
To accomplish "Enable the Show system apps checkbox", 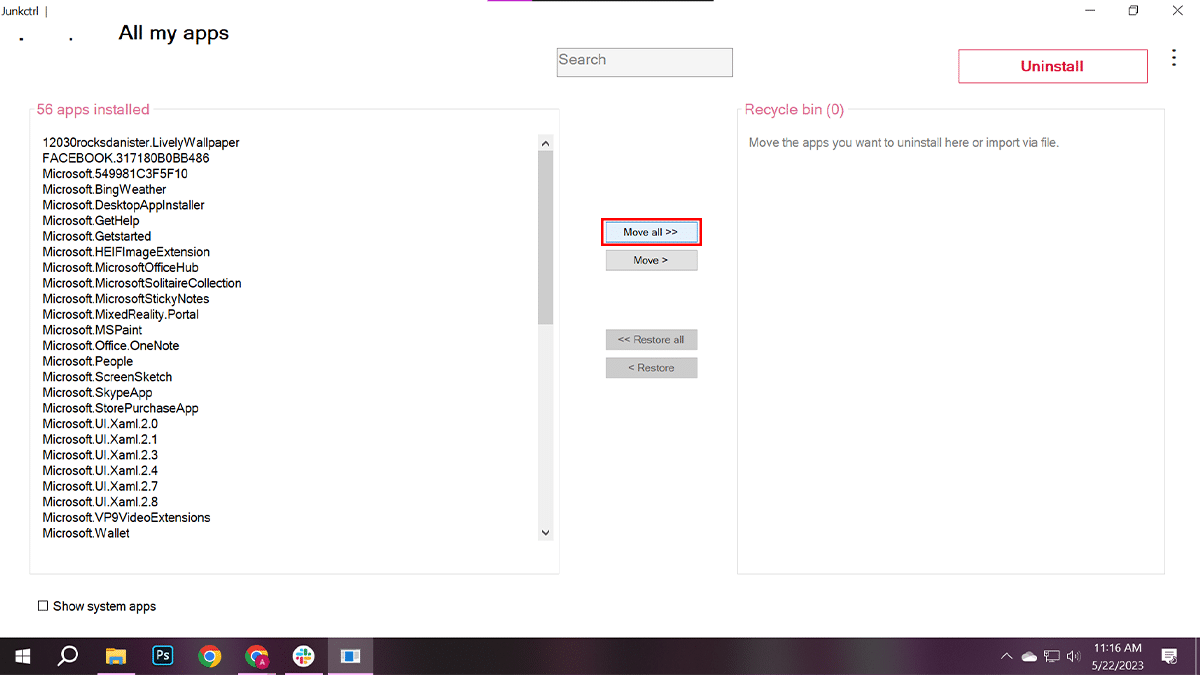I will tap(43, 606).
